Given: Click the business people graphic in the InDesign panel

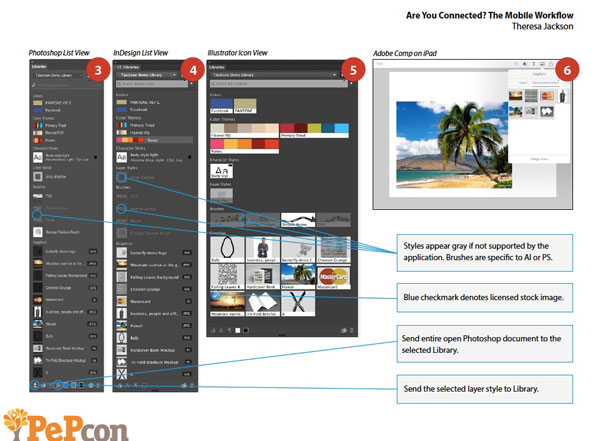Looking at the screenshot, I should (x=154, y=314).
